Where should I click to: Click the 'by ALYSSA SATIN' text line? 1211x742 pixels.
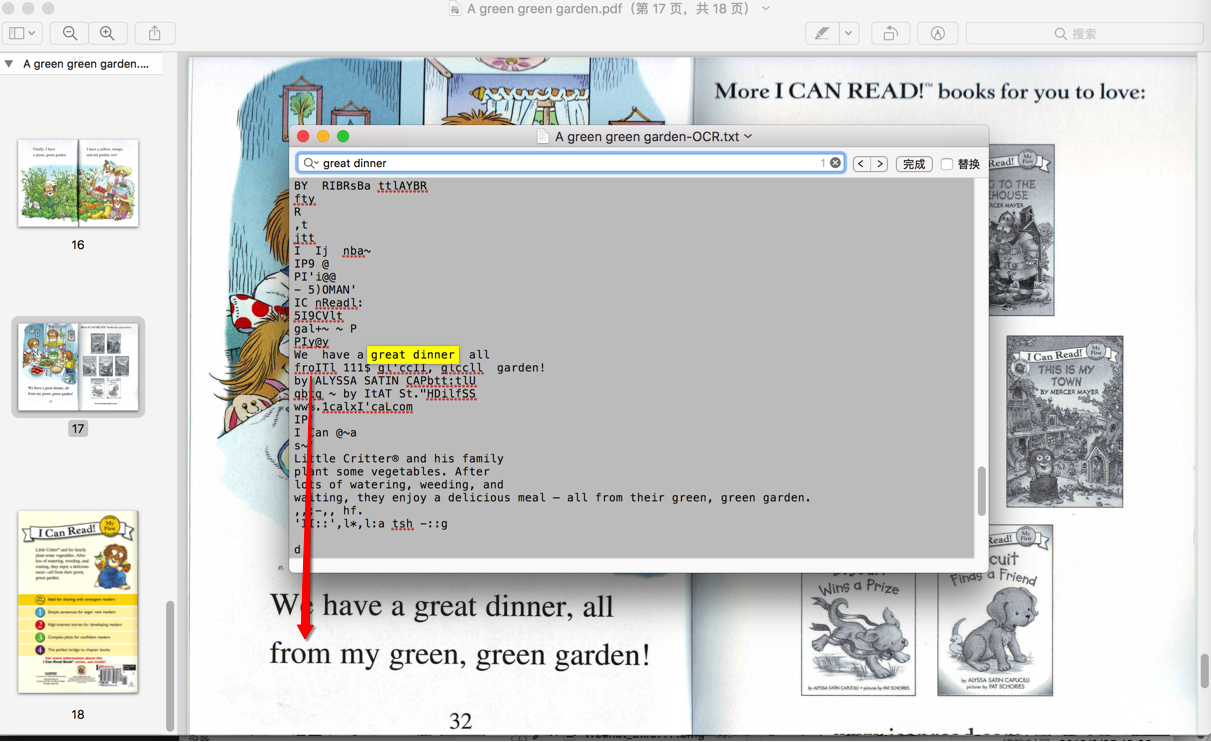click(x=385, y=381)
